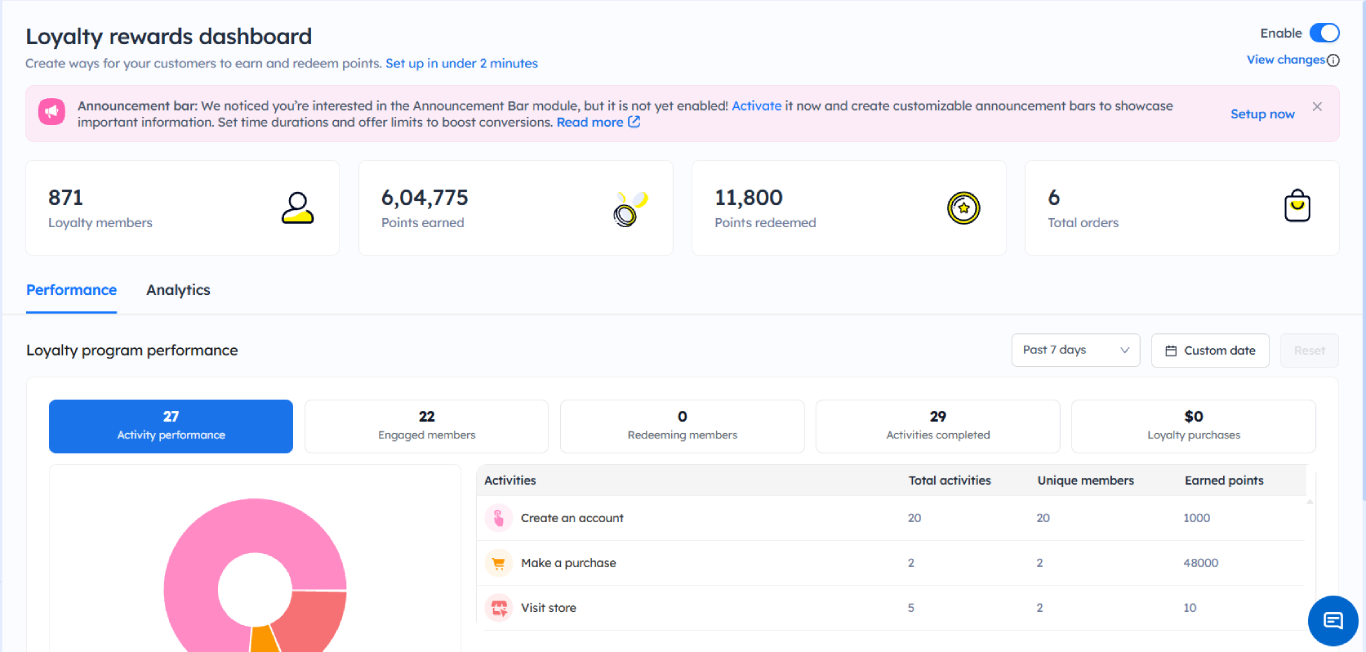Click the Points earned coins icon
1366x652 pixels.
coord(630,208)
